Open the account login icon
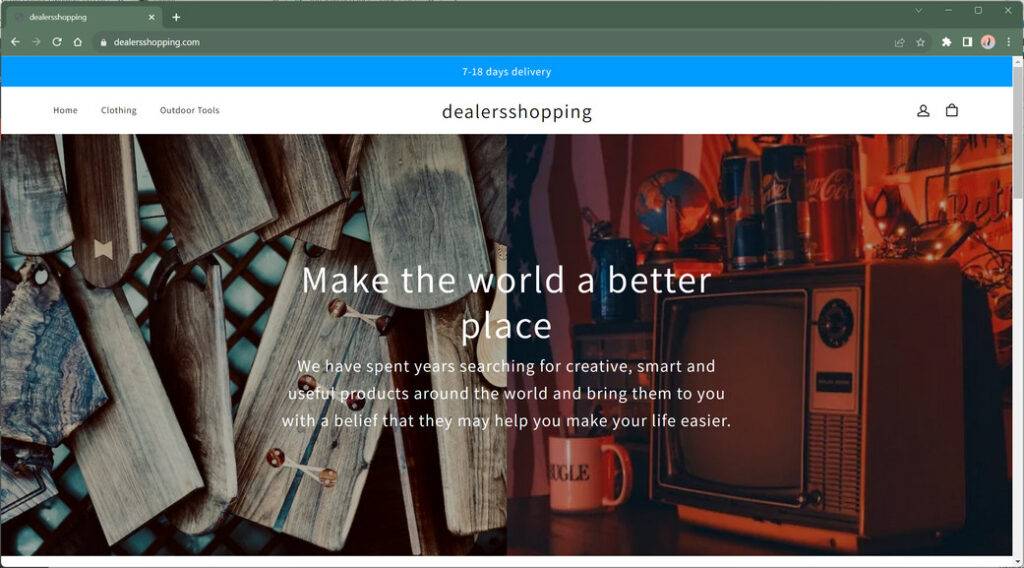This screenshot has height=568, width=1024. (x=923, y=110)
